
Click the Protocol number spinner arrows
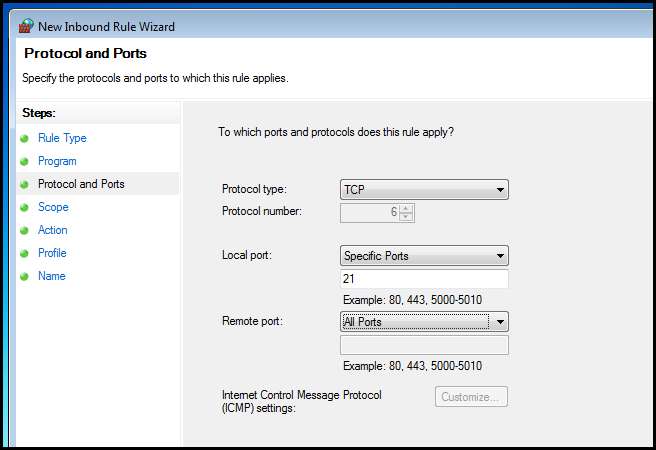tap(407, 212)
